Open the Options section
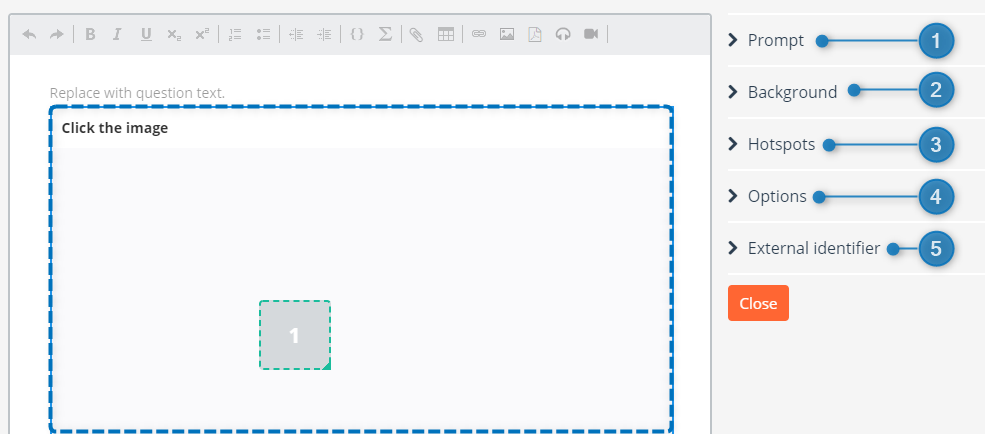This screenshot has height=434, width=985. point(776,196)
